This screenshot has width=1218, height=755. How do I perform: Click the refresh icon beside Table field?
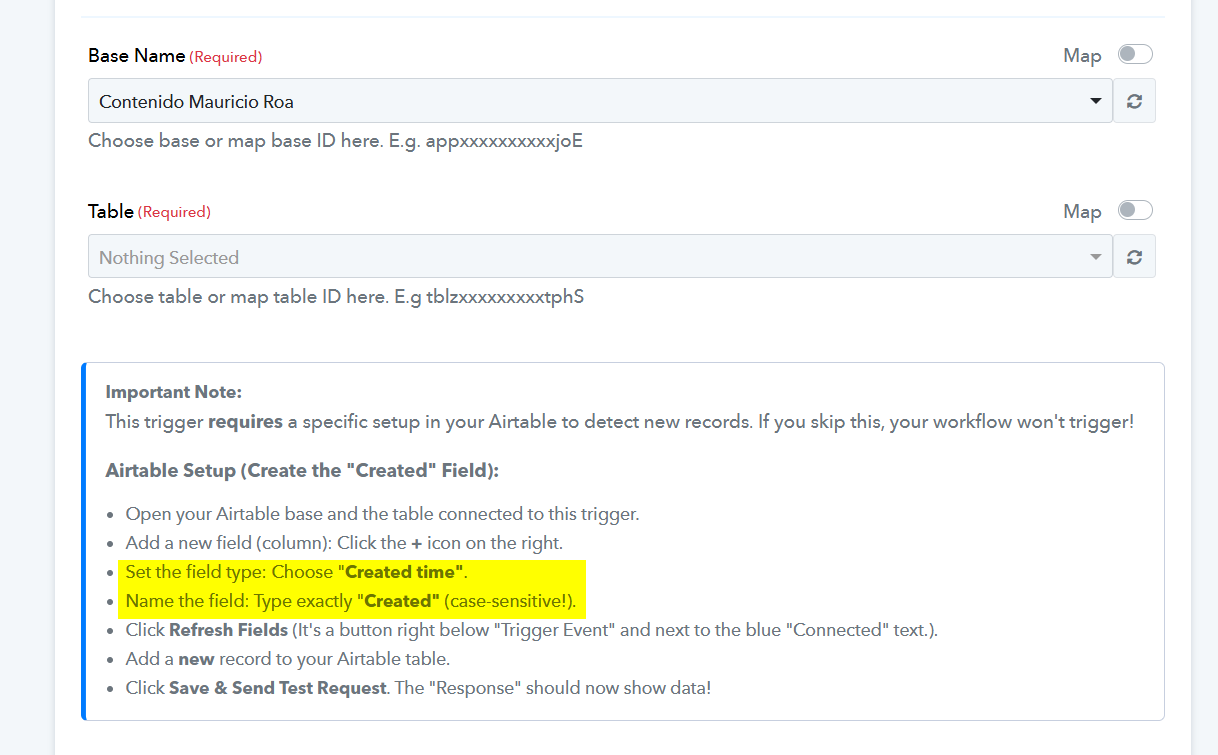click(x=1134, y=257)
